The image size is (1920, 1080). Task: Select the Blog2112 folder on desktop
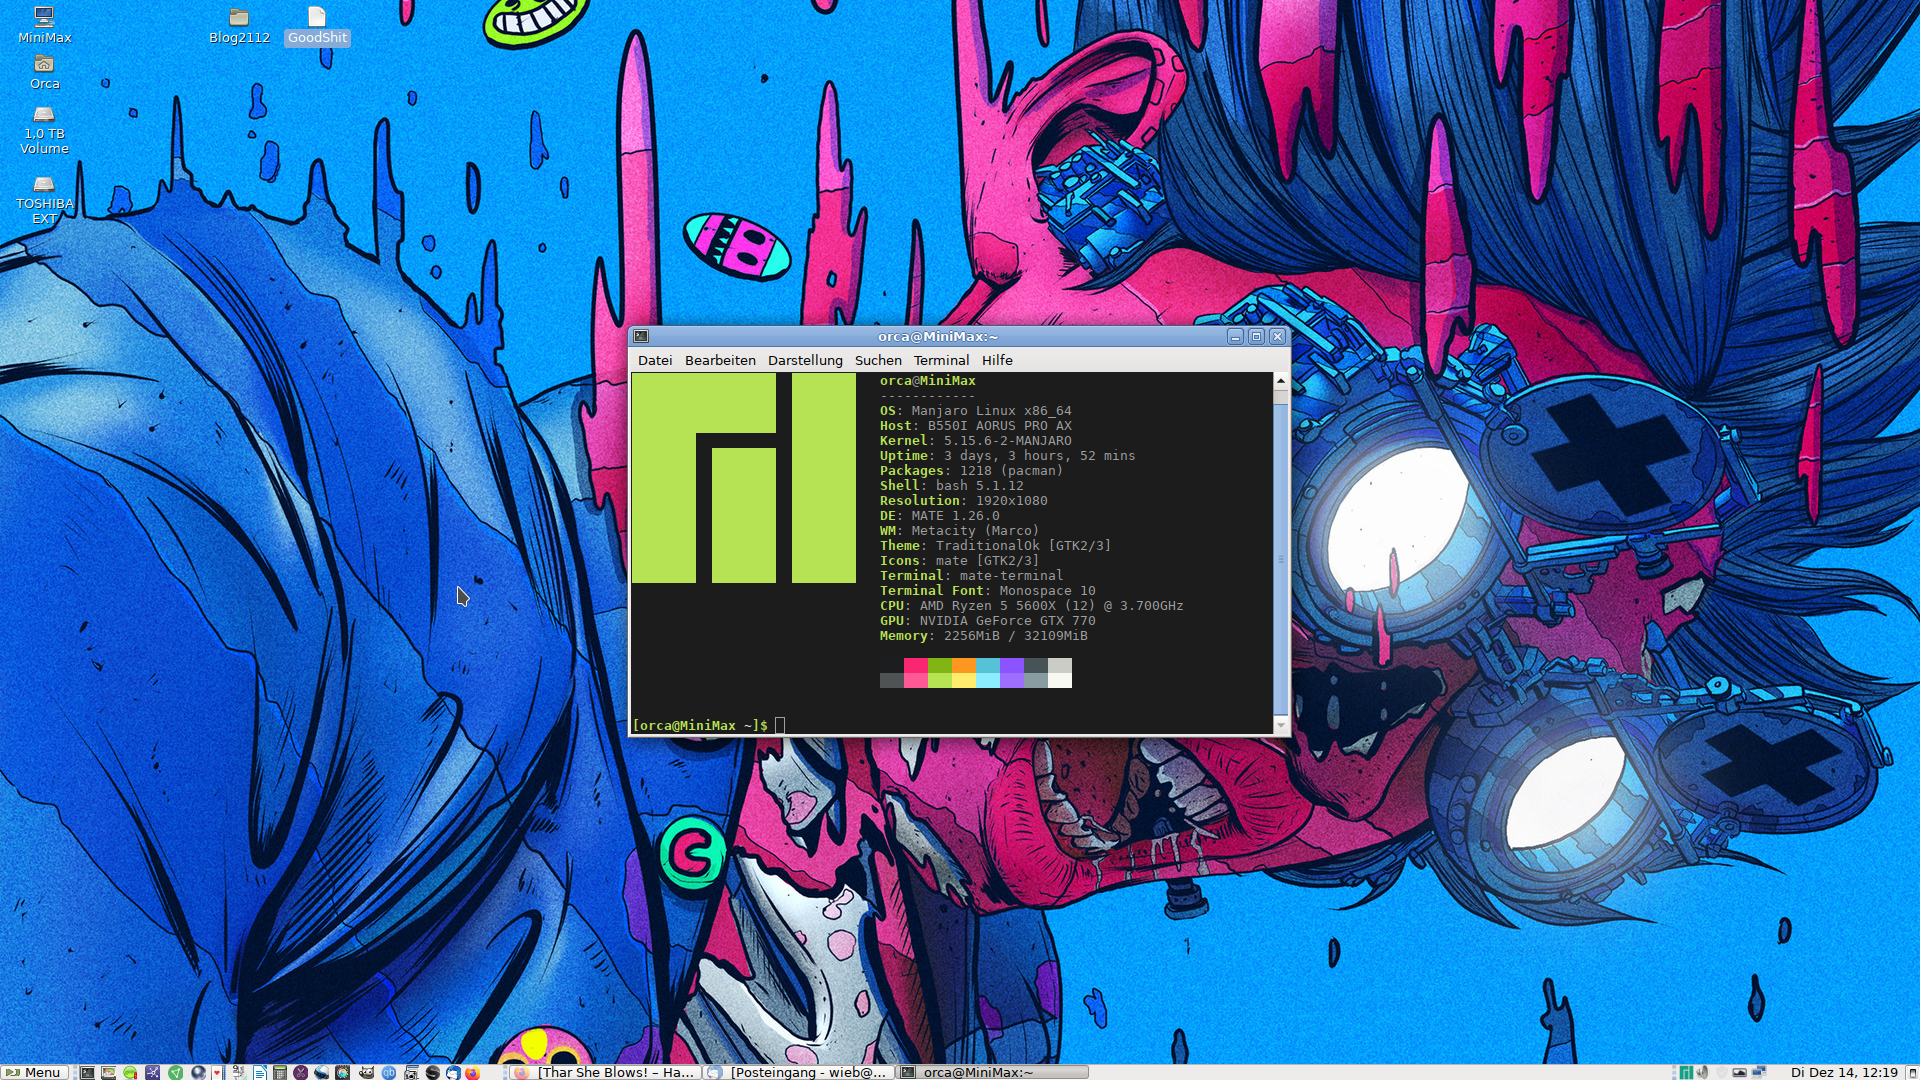coord(239,26)
